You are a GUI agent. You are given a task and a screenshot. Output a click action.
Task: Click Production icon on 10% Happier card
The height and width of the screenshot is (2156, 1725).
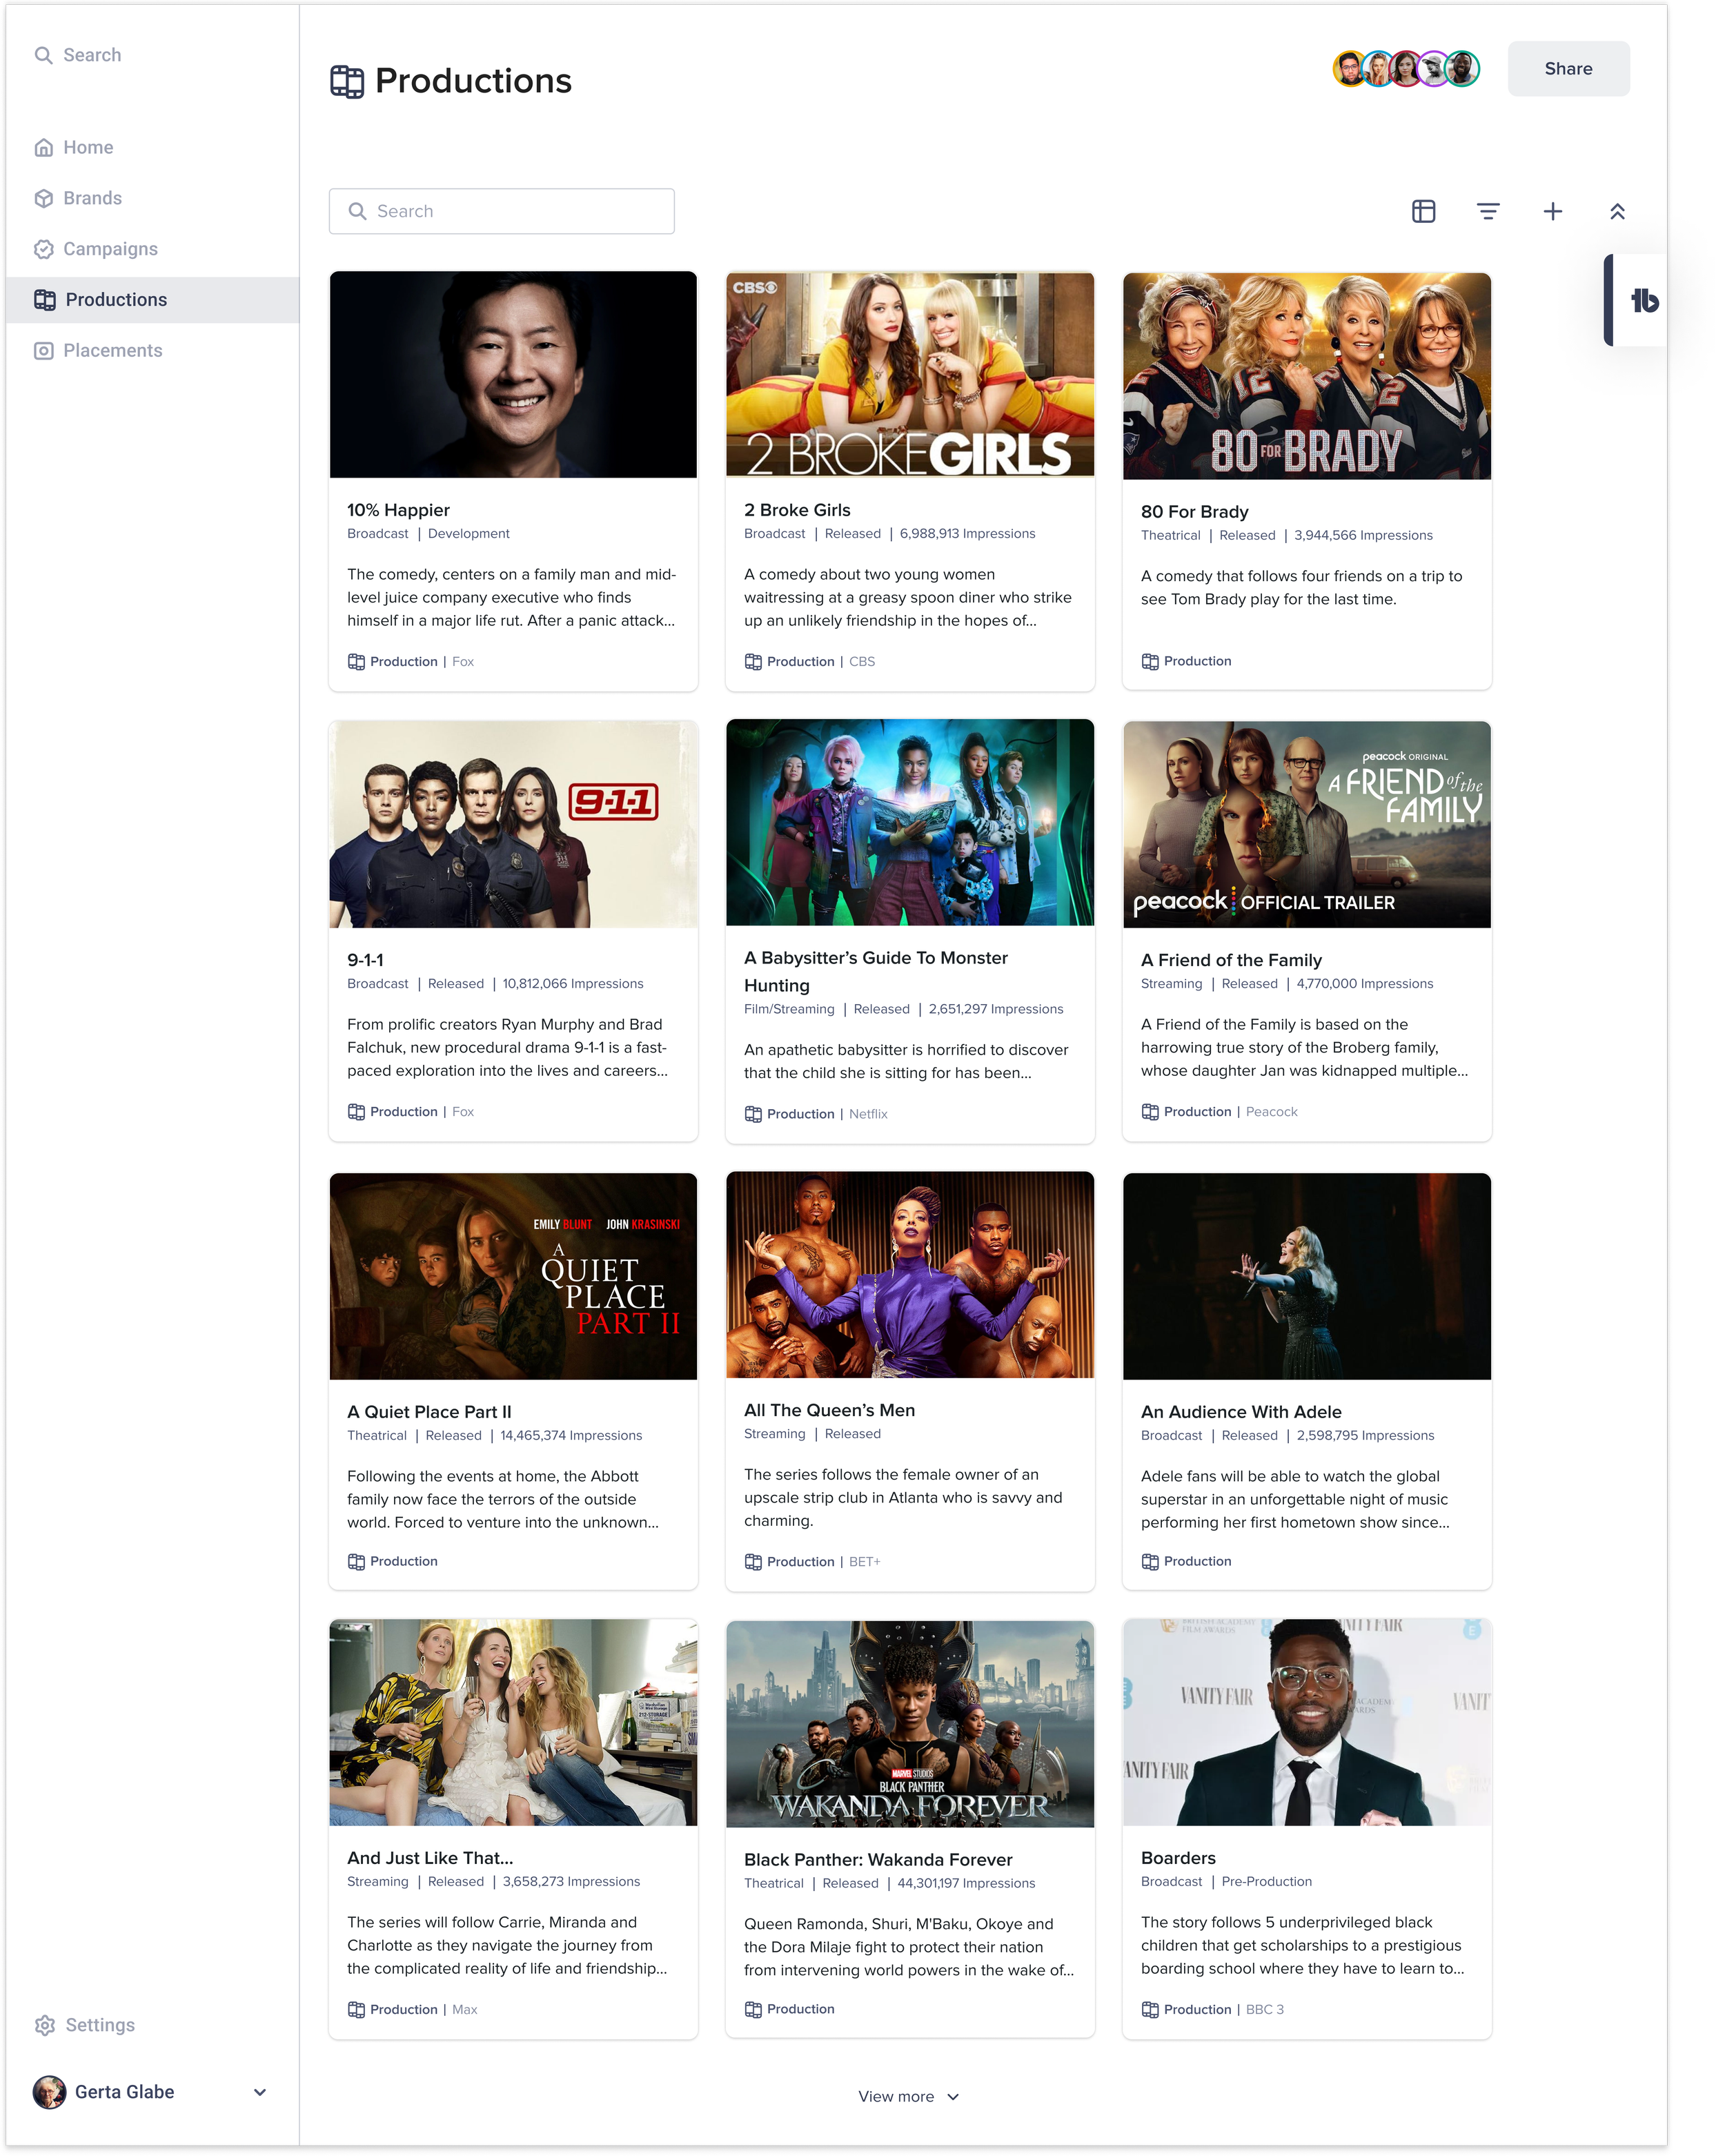pyautogui.click(x=356, y=662)
